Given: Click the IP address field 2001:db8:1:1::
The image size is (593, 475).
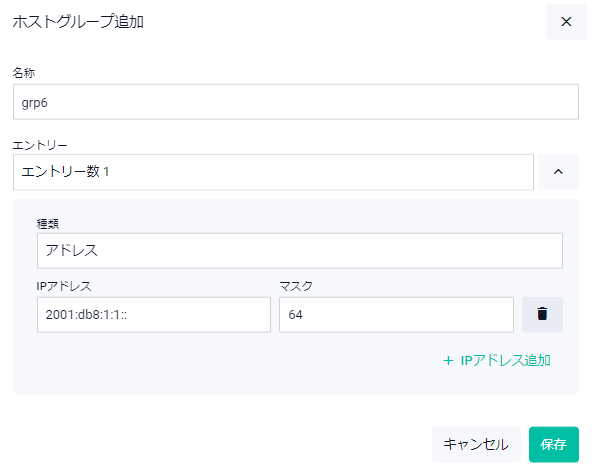Looking at the screenshot, I should click(154, 314).
